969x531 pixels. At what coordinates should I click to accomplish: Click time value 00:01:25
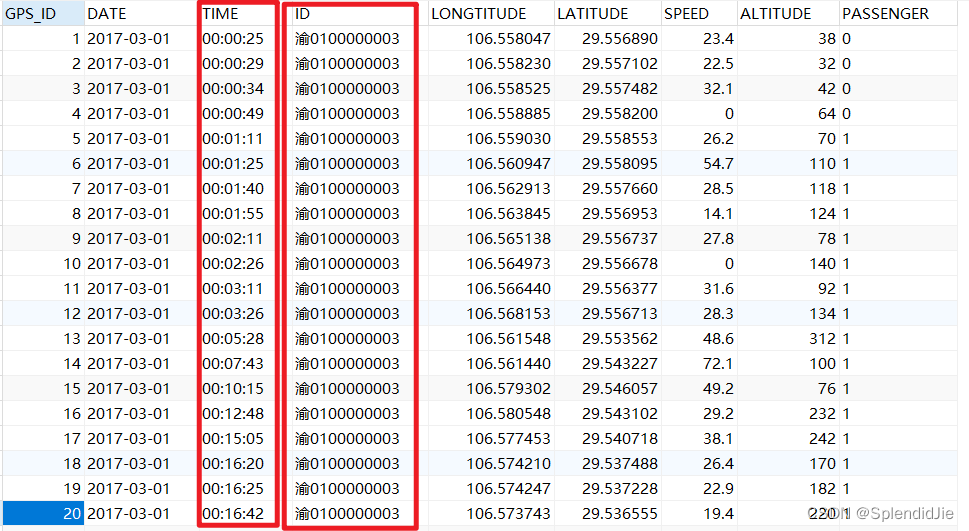tap(233, 164)
